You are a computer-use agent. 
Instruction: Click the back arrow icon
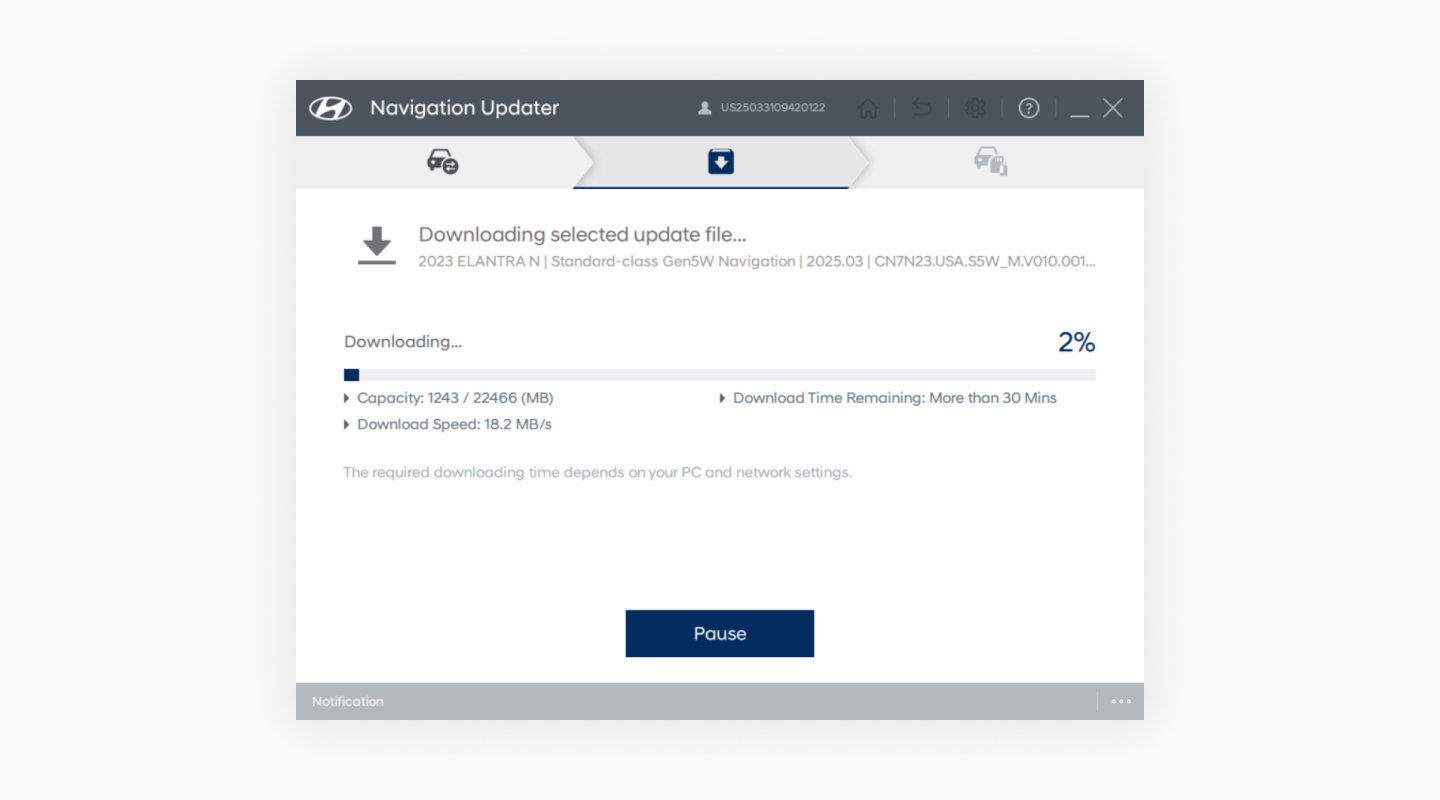point(922,108)
